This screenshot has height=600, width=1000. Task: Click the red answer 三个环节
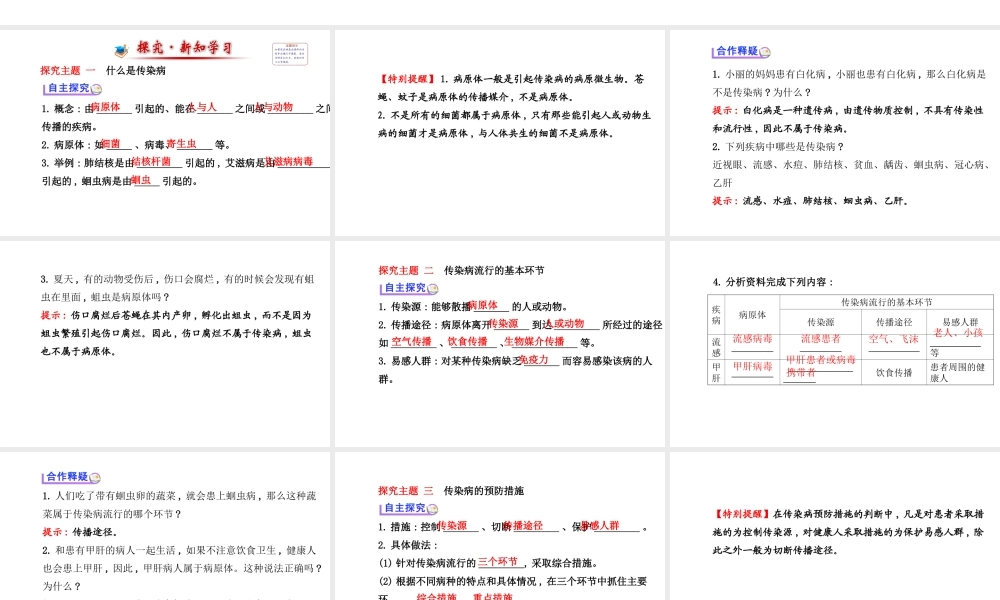[x=498, y=562]
